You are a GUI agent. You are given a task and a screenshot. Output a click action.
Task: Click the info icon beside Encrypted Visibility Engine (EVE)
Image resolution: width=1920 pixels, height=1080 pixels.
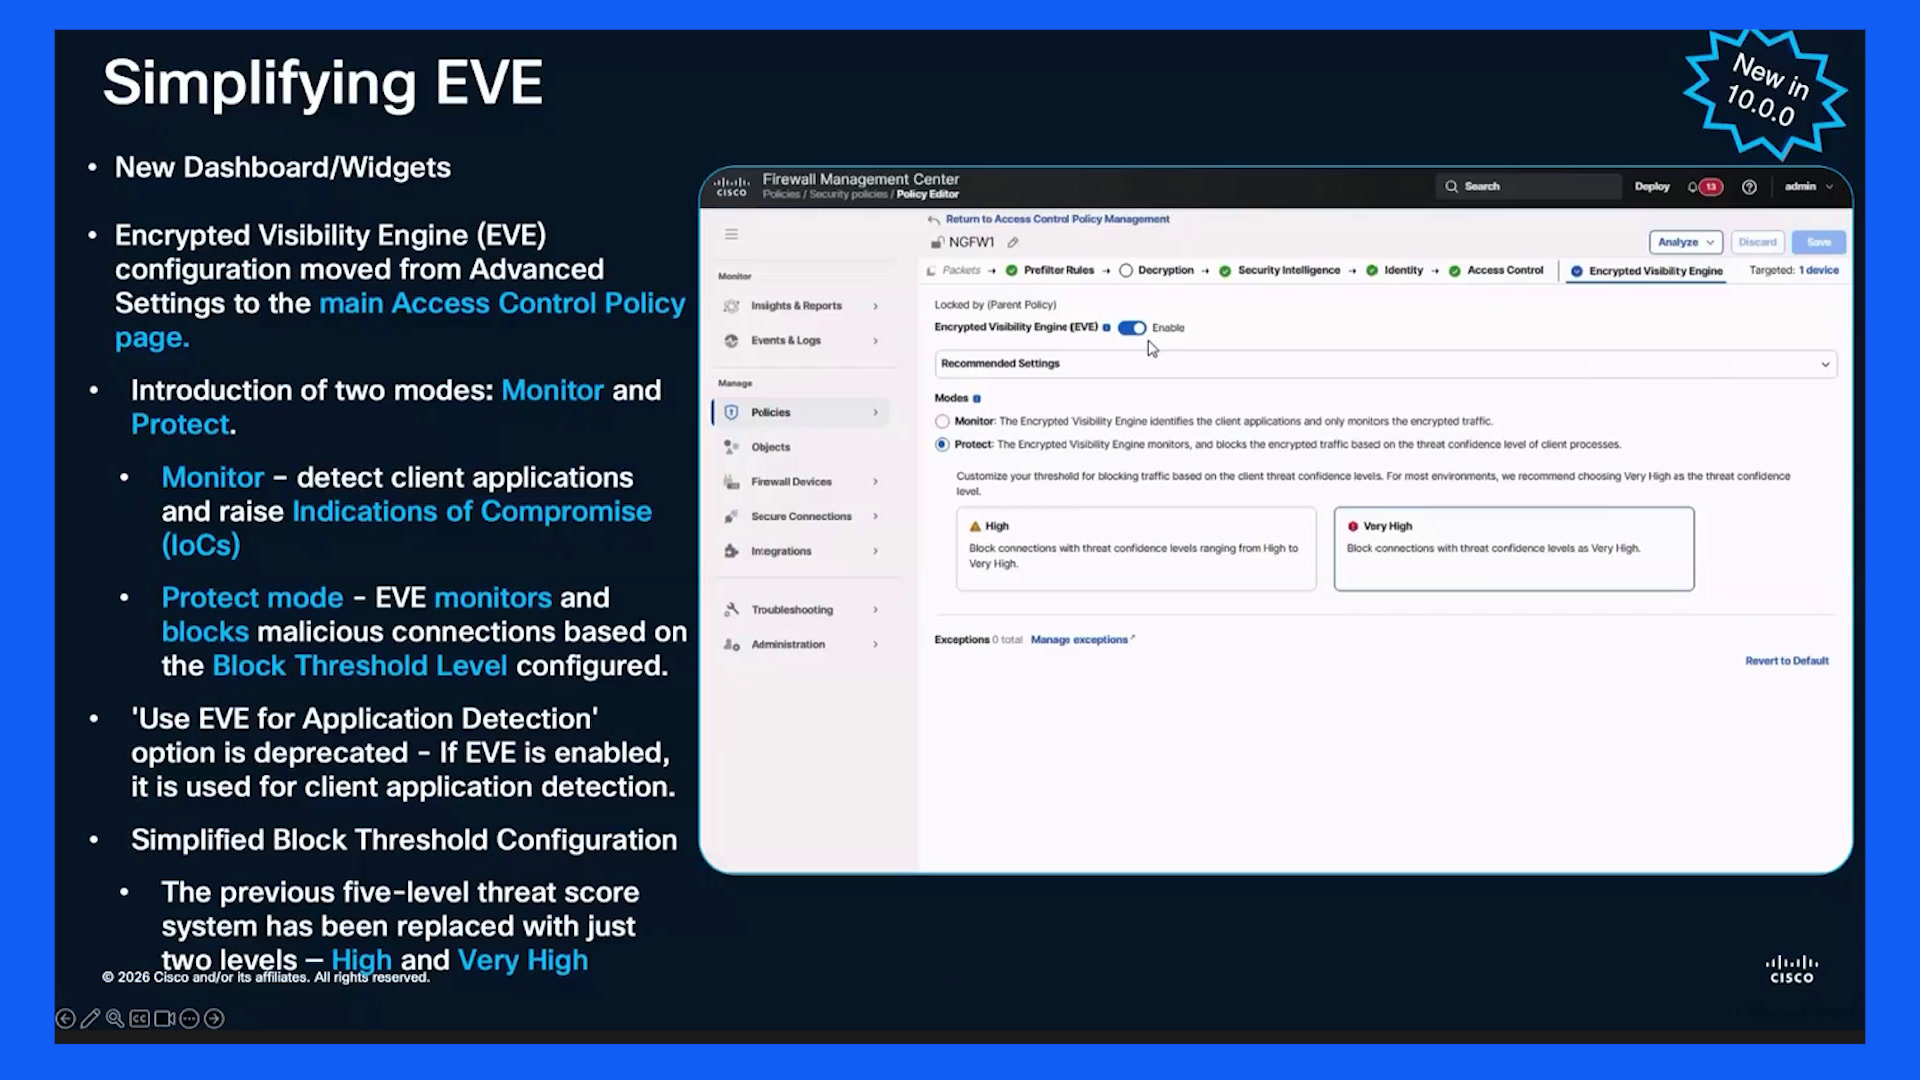click(1106, 327)
